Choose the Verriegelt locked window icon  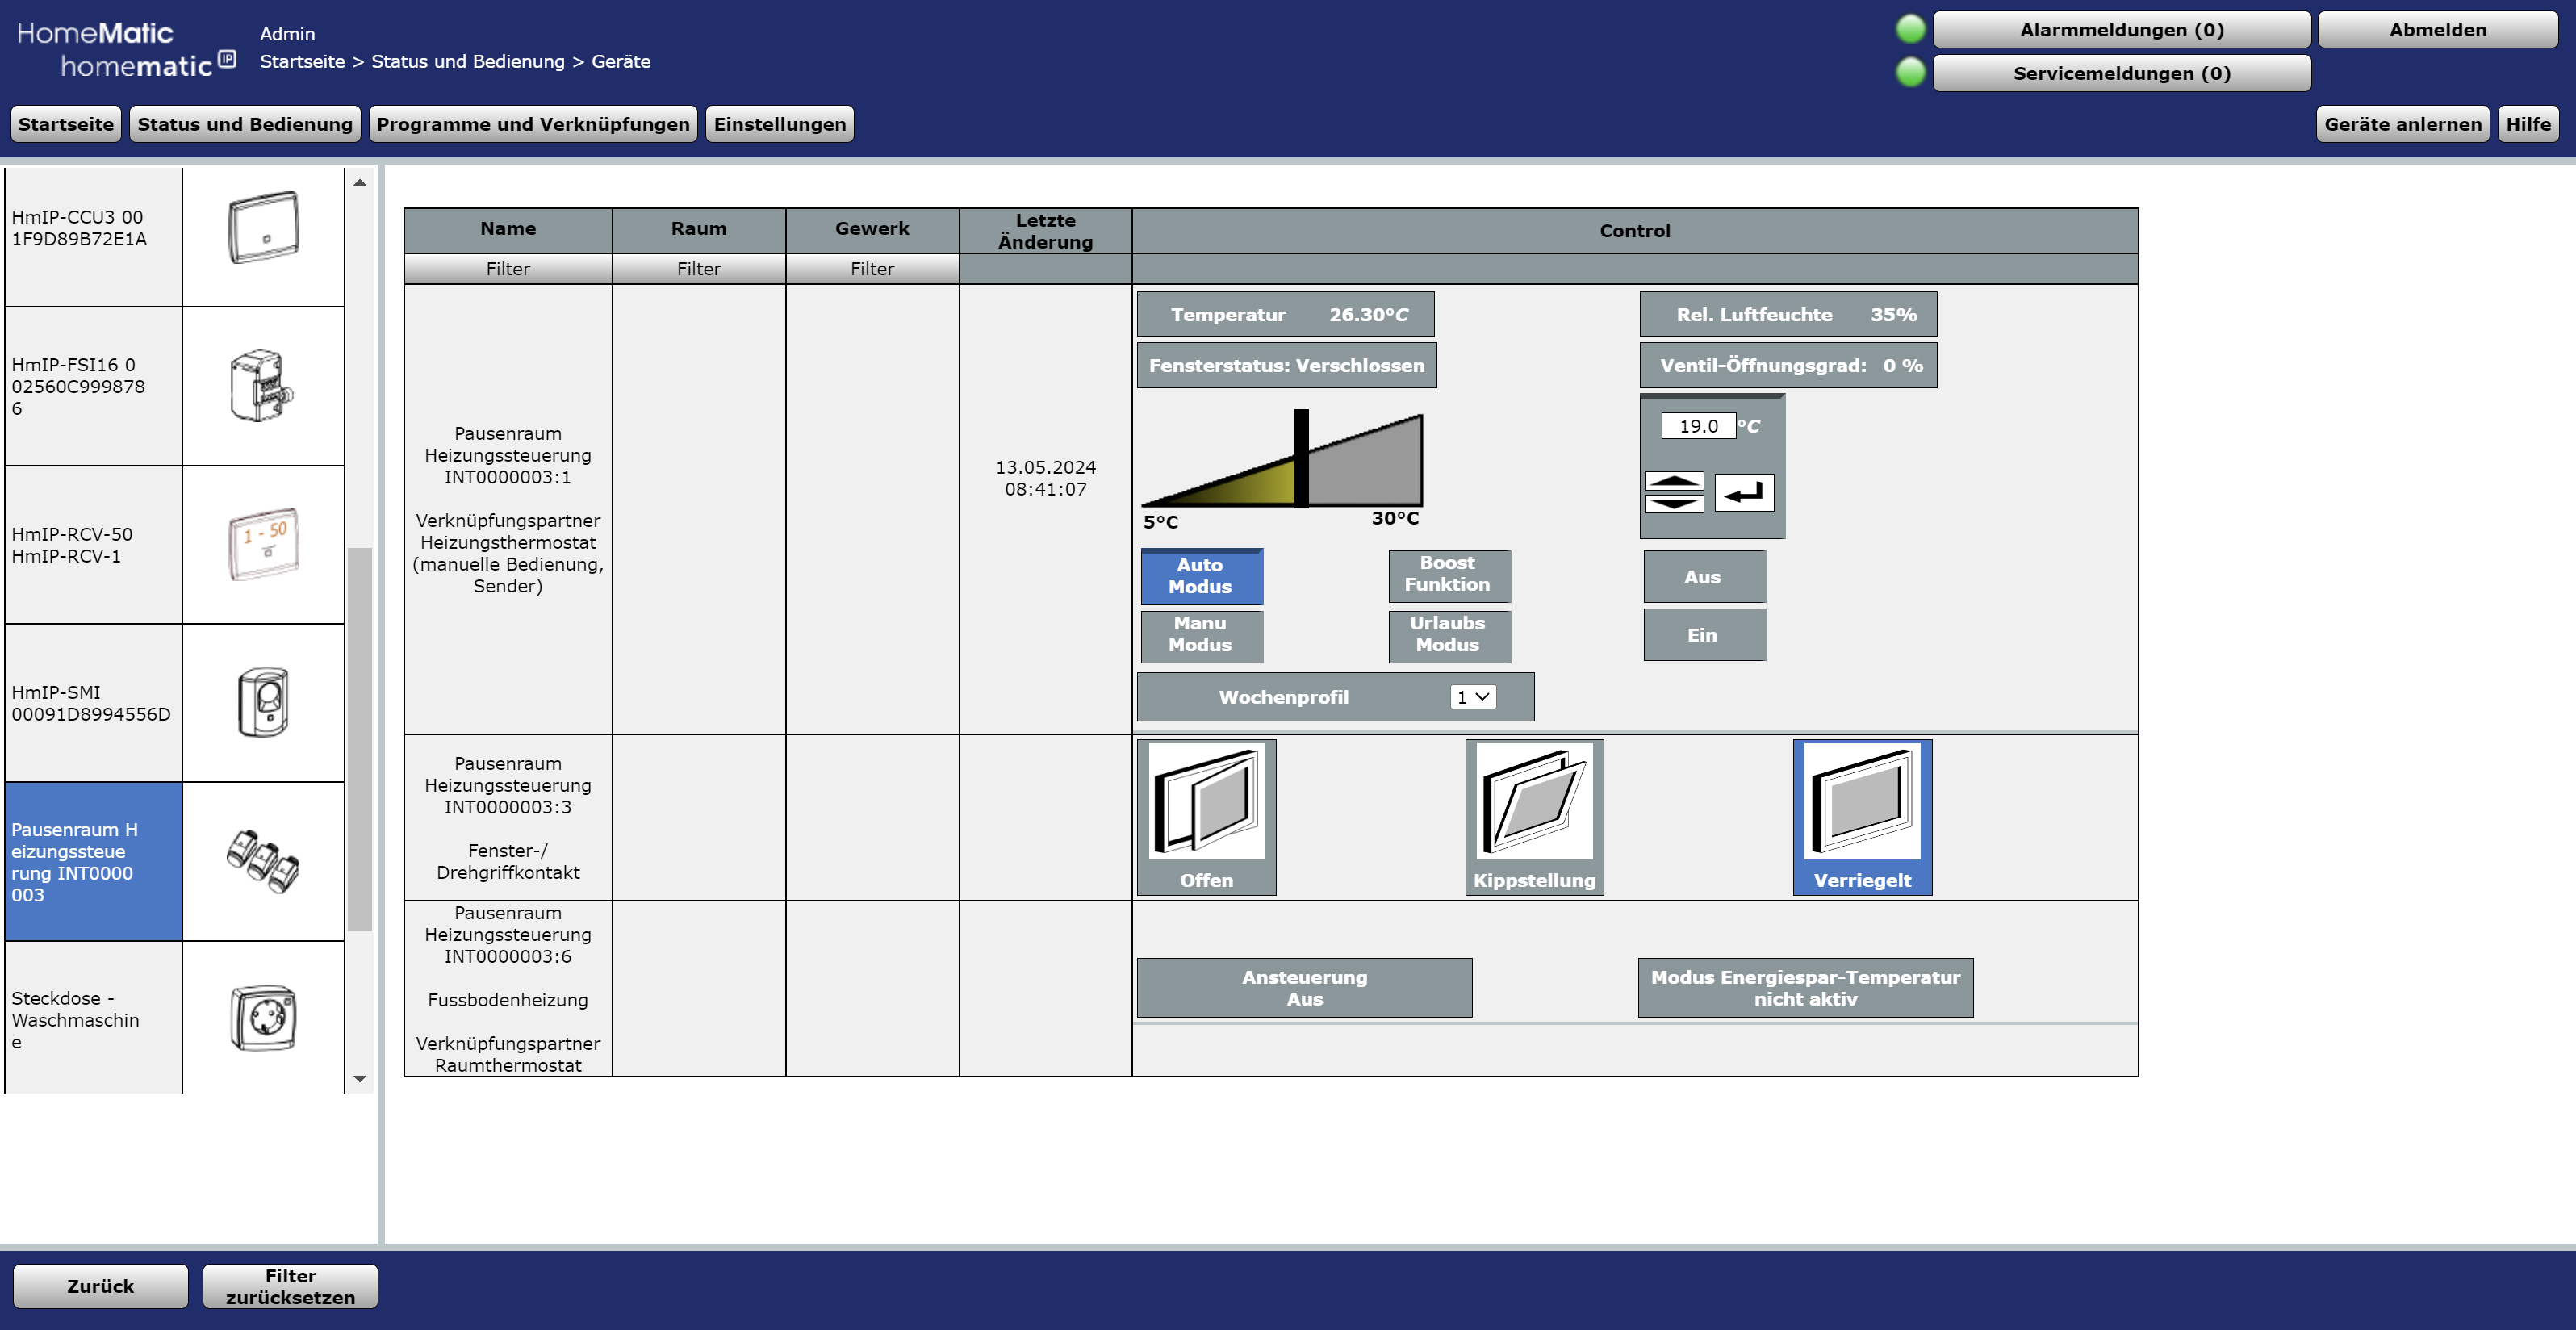(x=1862, y=802)
